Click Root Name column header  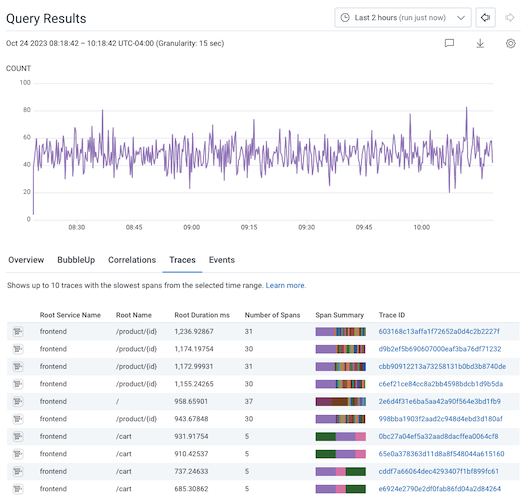tap(134, 315)
